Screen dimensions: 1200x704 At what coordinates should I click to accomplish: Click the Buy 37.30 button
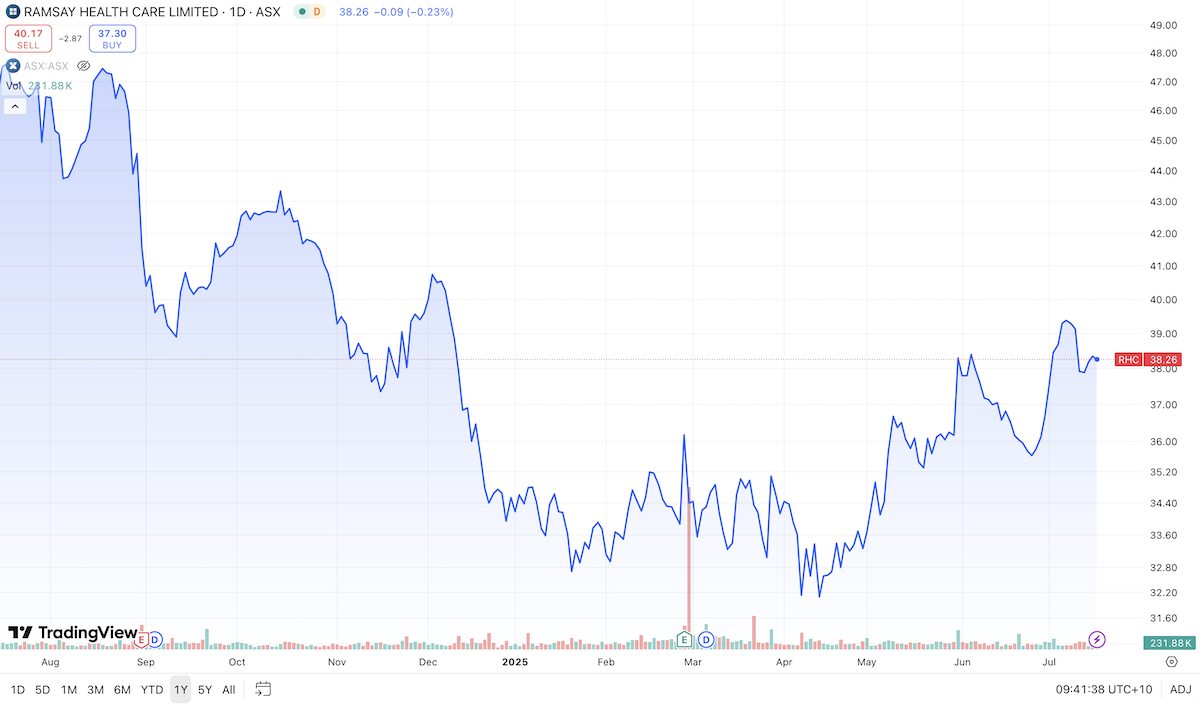pyautogui.click(x=112, y=39)
